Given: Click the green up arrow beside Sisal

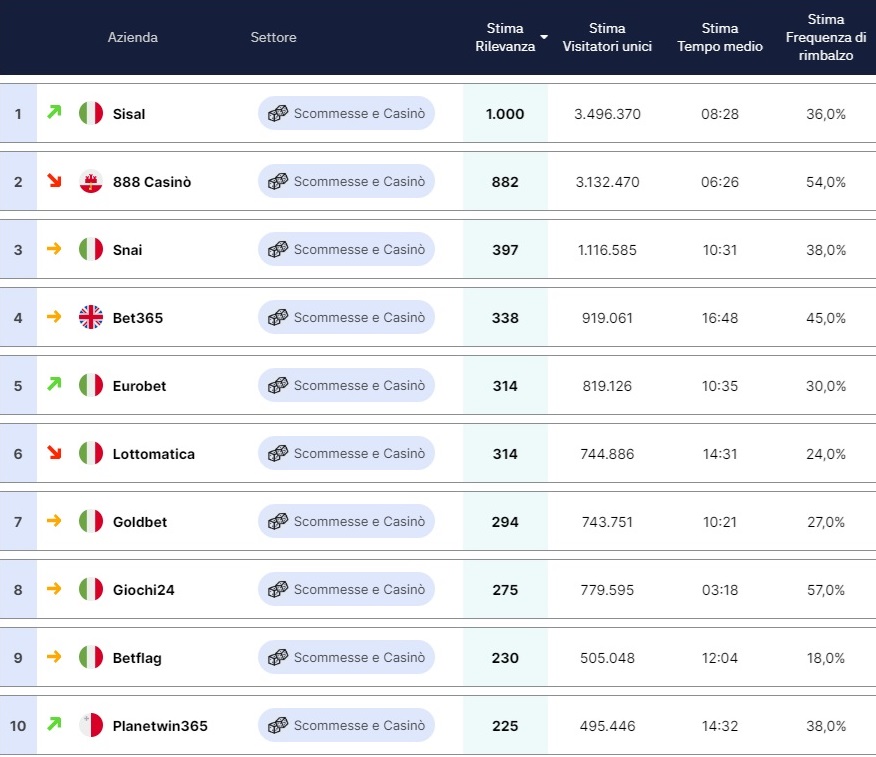Looking at the screenshot, I should [54, 113].
